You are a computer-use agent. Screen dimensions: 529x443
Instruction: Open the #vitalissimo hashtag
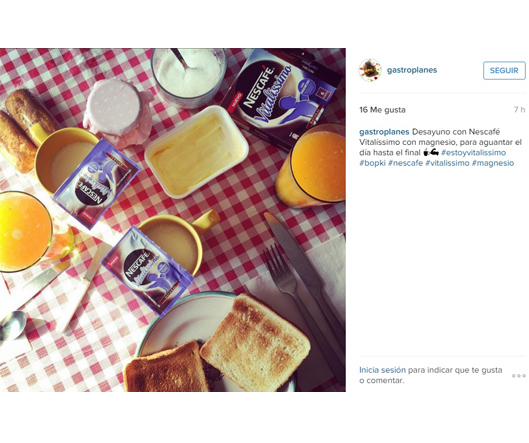pyautogui.click(x=447, y=163)
